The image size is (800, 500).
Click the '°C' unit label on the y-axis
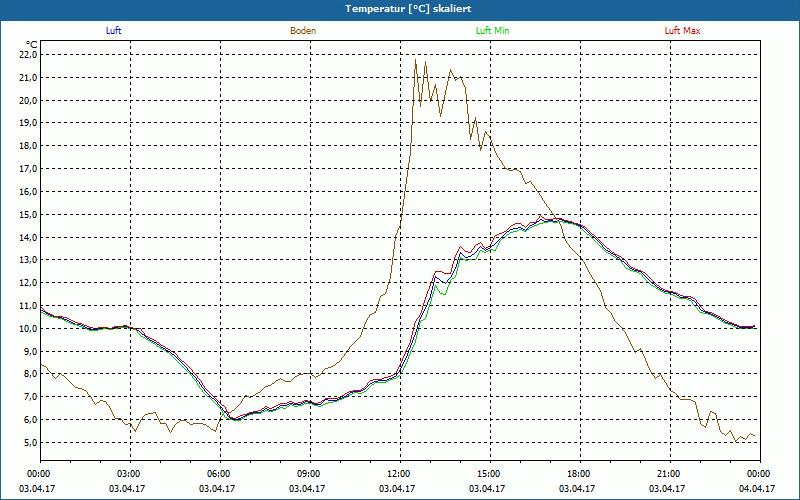click(x=32, y=45)
